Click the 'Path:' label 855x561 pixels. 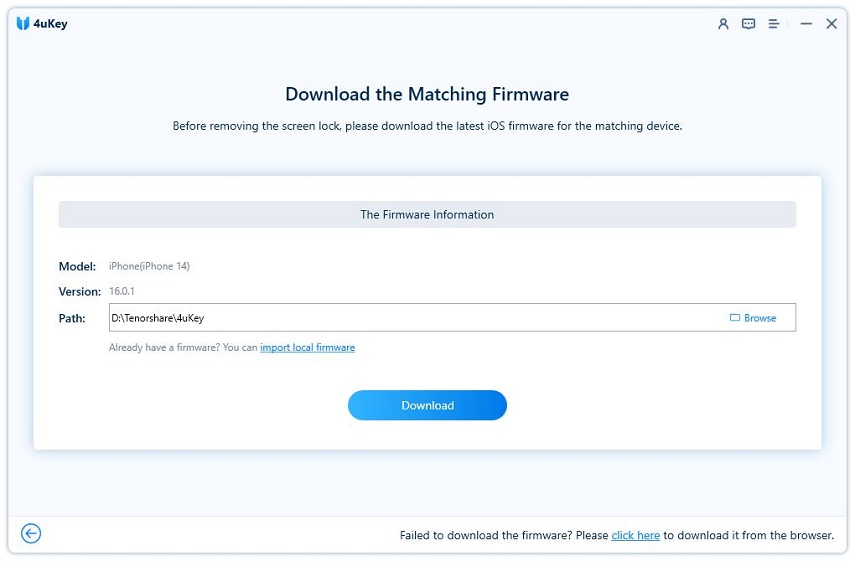[72, 318]
